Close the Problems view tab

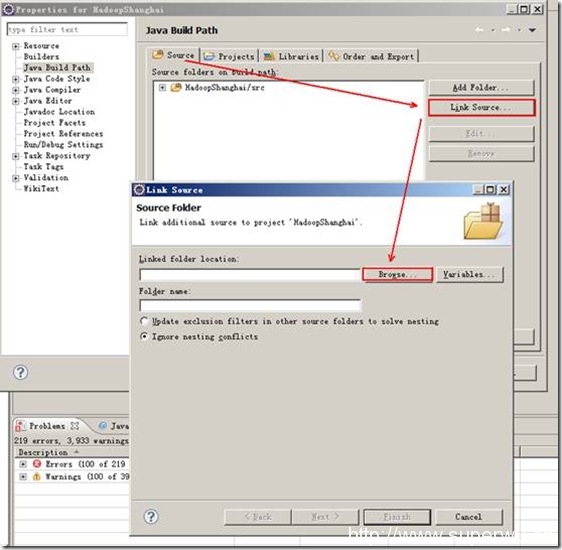pyautogui.click(x=75, y=426)
